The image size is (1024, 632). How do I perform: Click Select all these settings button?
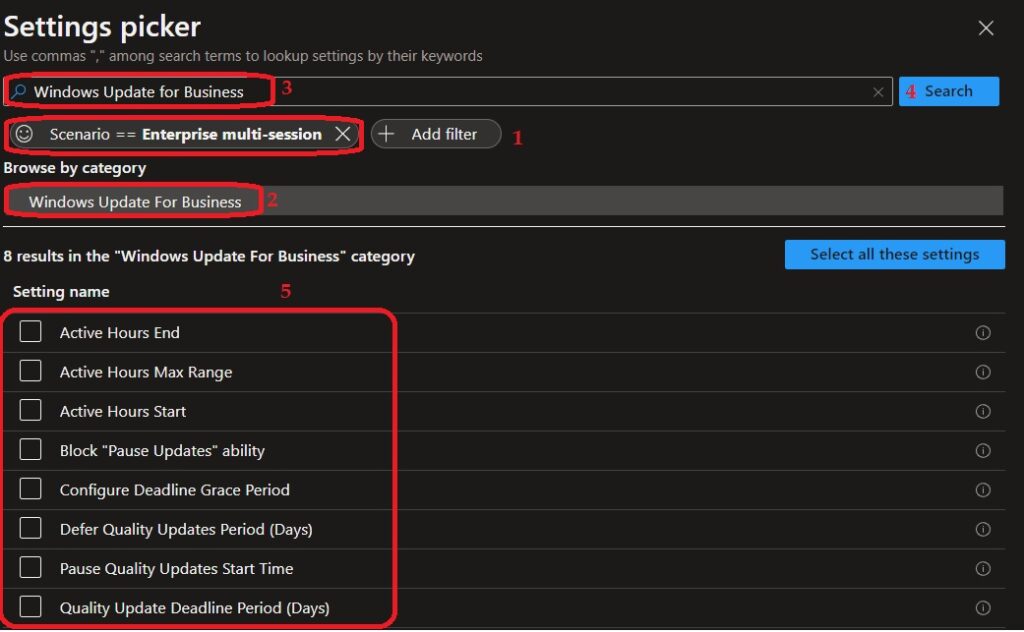(895, 254)
